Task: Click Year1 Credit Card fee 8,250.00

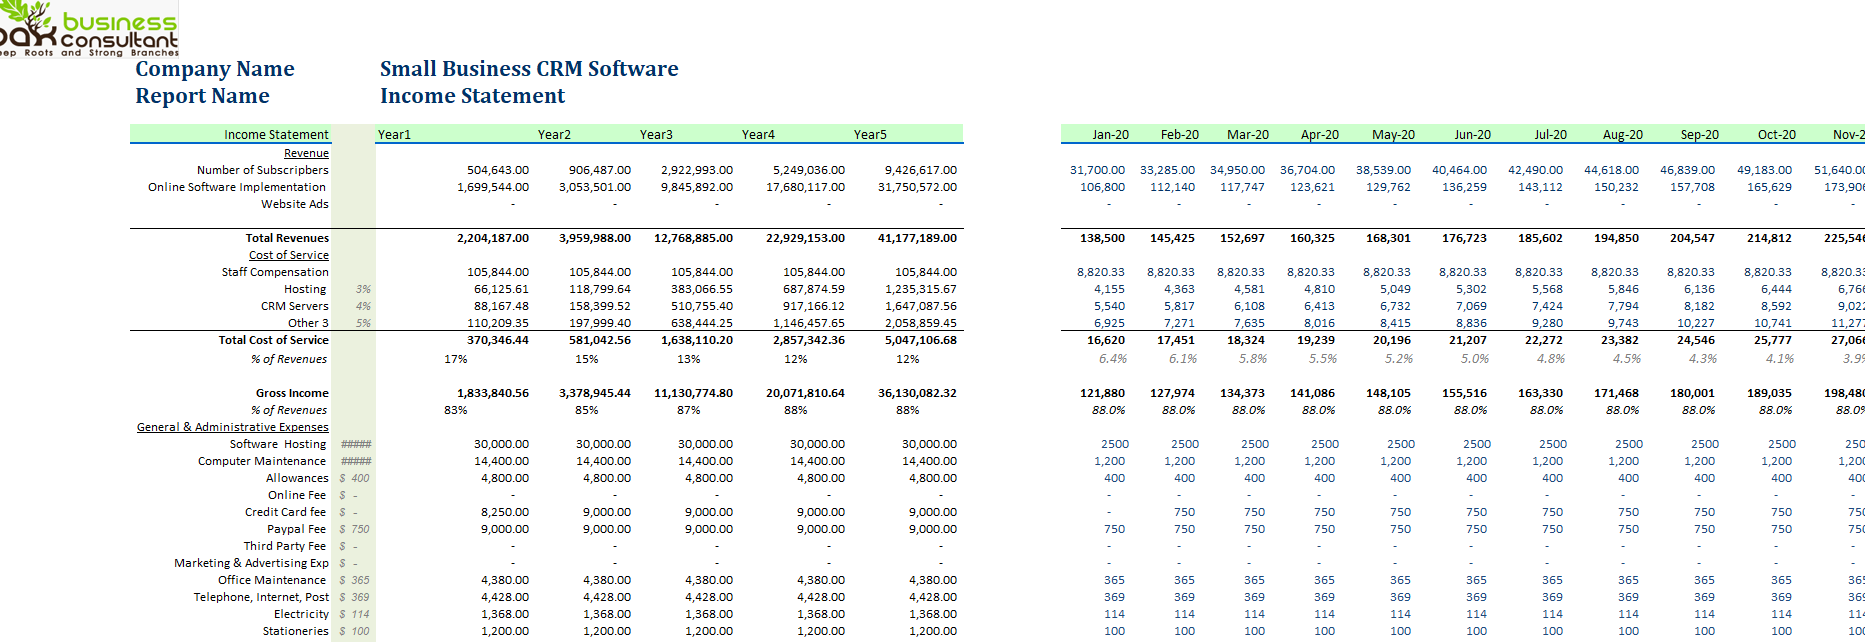Action: point(505,512)
